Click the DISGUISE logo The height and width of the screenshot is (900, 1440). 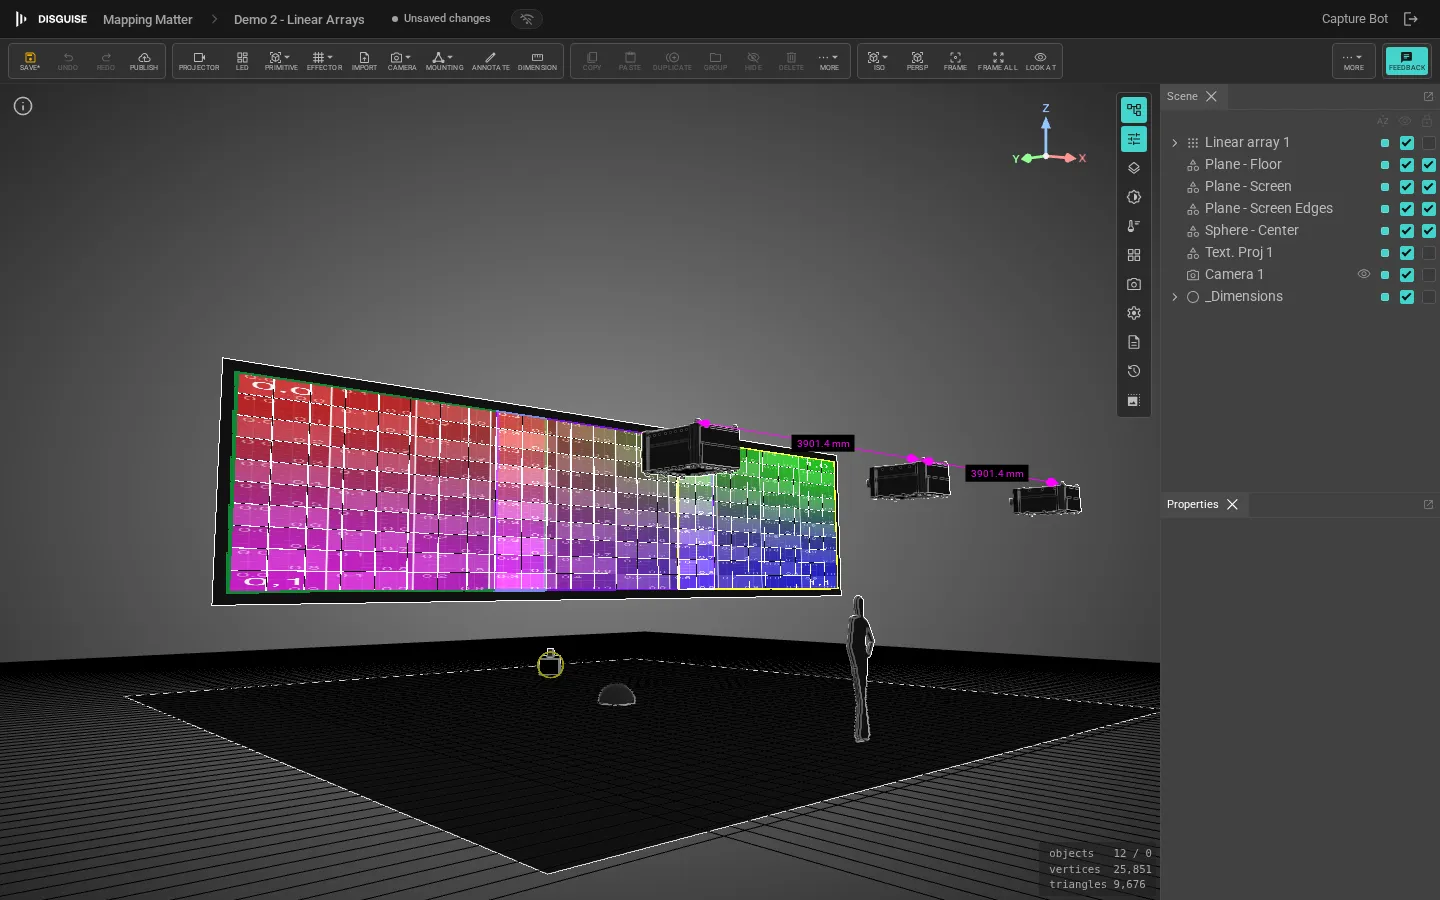tap(51, 19)
